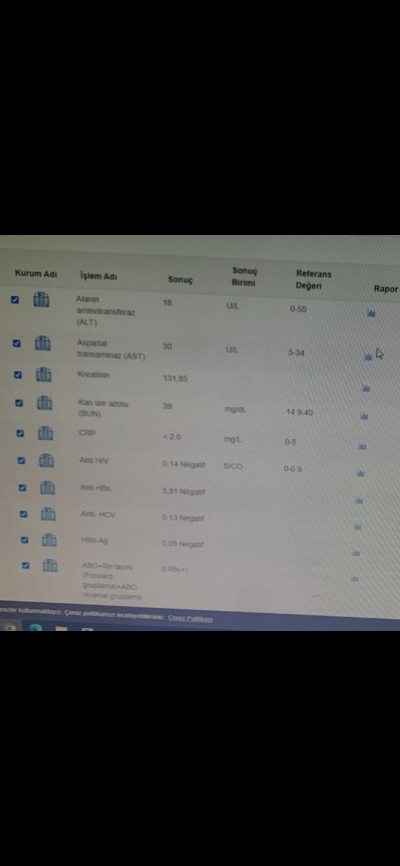Click the institution icon in HBs-Ag row
Image resolution: width=400 pixels, height=866 pixels.
49,539
